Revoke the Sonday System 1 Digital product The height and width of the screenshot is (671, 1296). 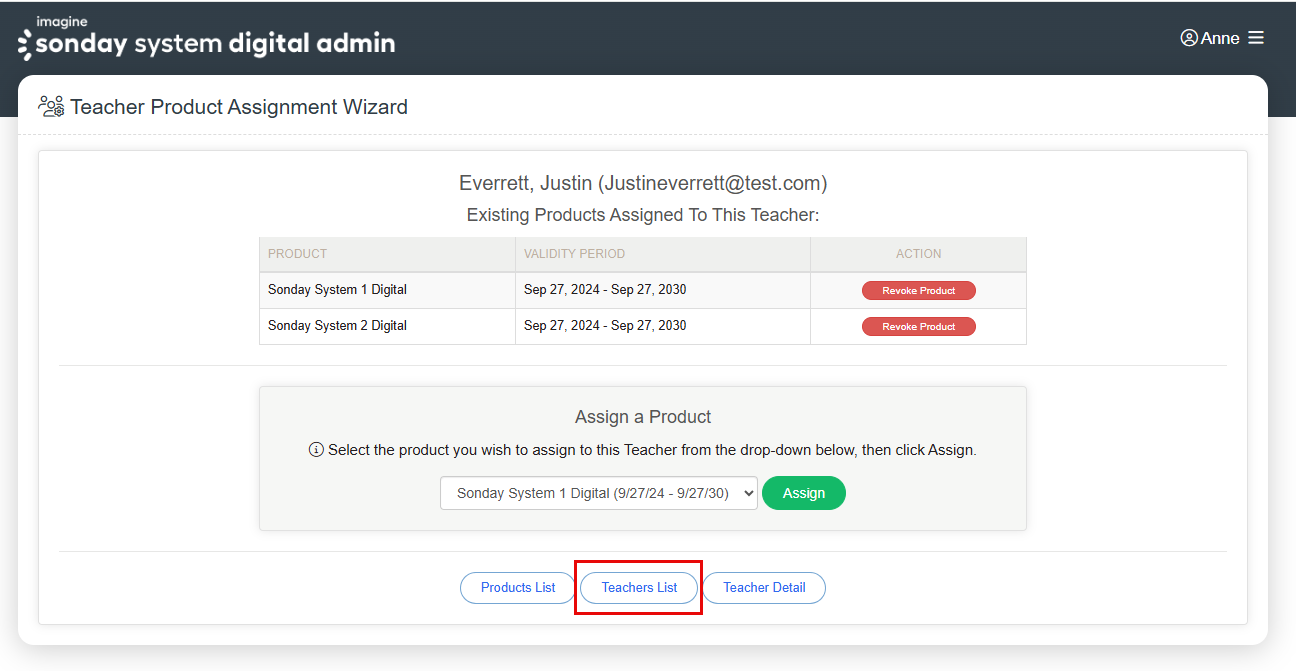coord(918,291)
